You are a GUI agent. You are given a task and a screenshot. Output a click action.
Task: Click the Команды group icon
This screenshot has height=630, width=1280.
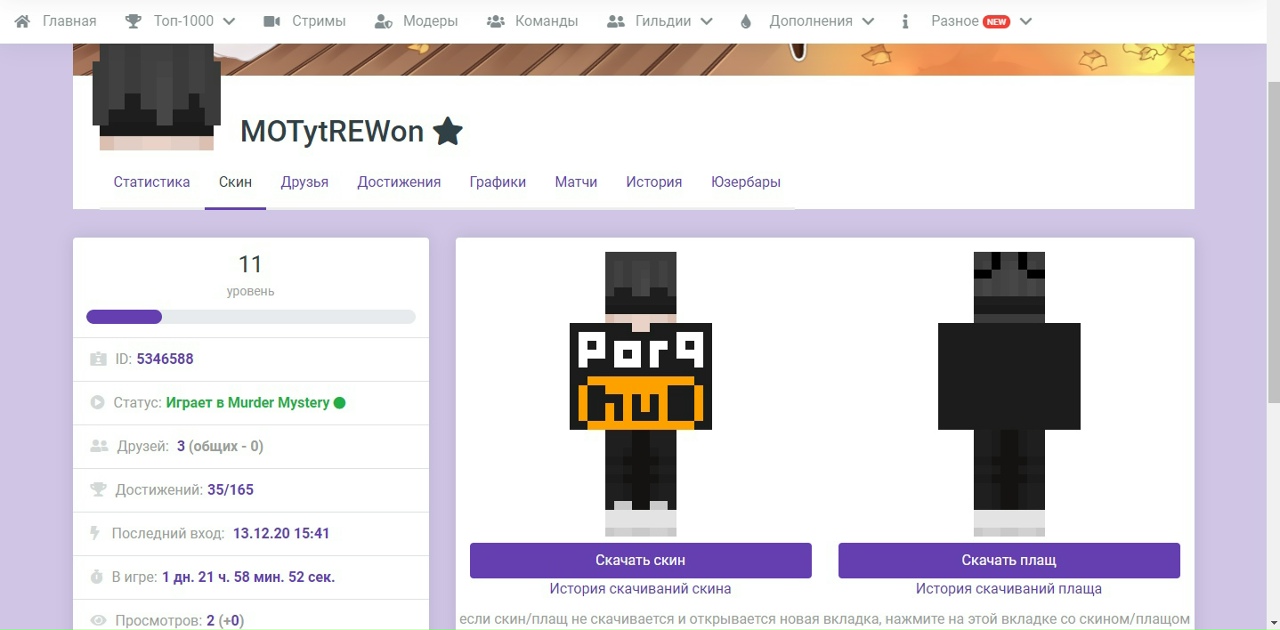pyautogui.click(x=495, y=21)
